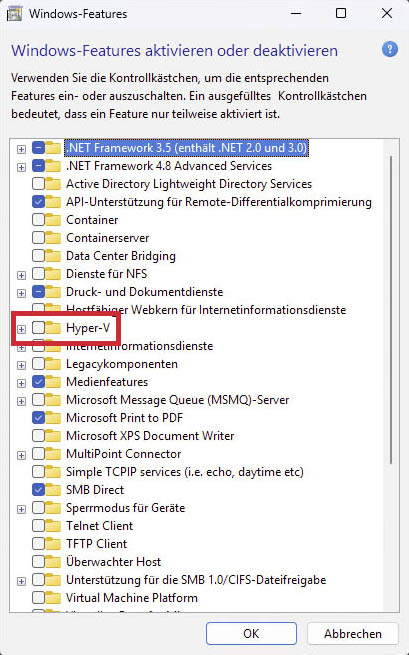The width and height of the screenshot is (409, 655).
Task: Expand .NET Framework 4.8 Advanced Services
Action: point(21,167)
